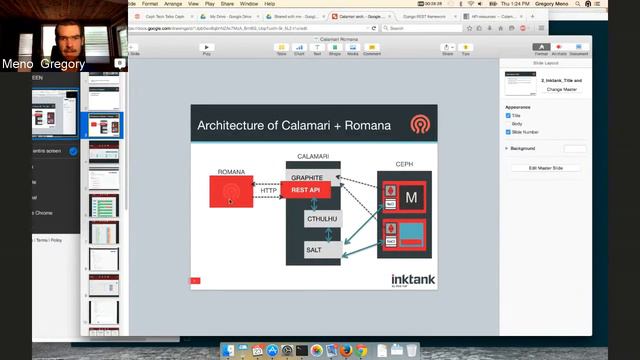Open the Window menu

pos(249,4)
